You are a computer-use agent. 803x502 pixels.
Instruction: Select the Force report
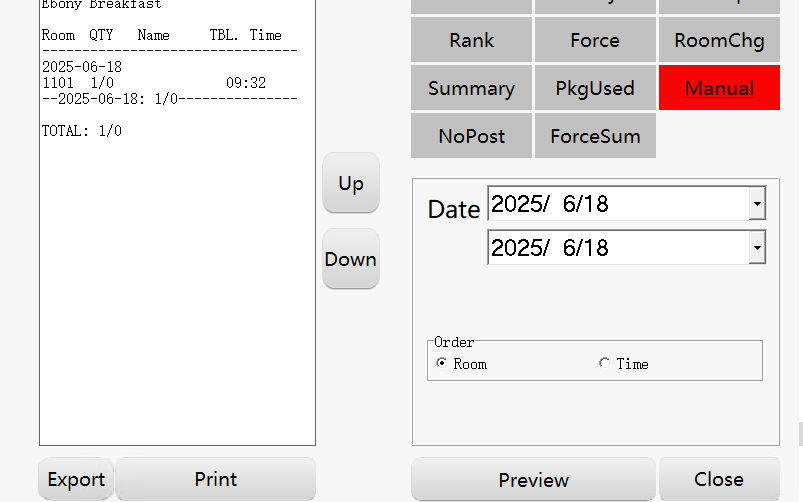pos(595,40)
